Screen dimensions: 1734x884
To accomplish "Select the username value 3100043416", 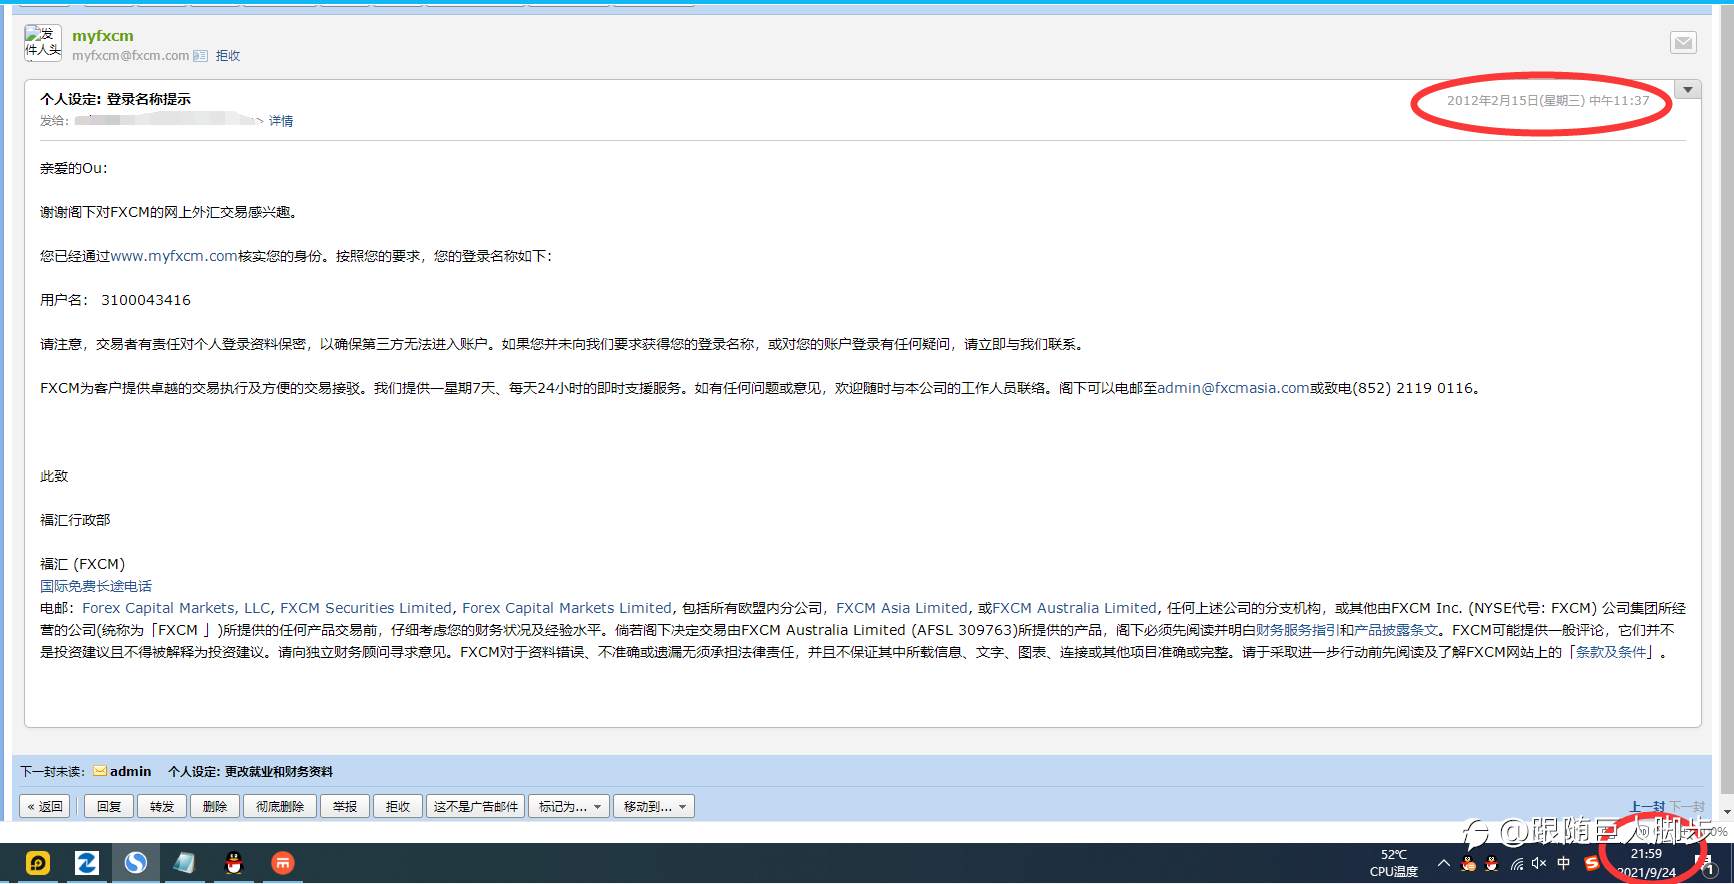I will (146, 300).
